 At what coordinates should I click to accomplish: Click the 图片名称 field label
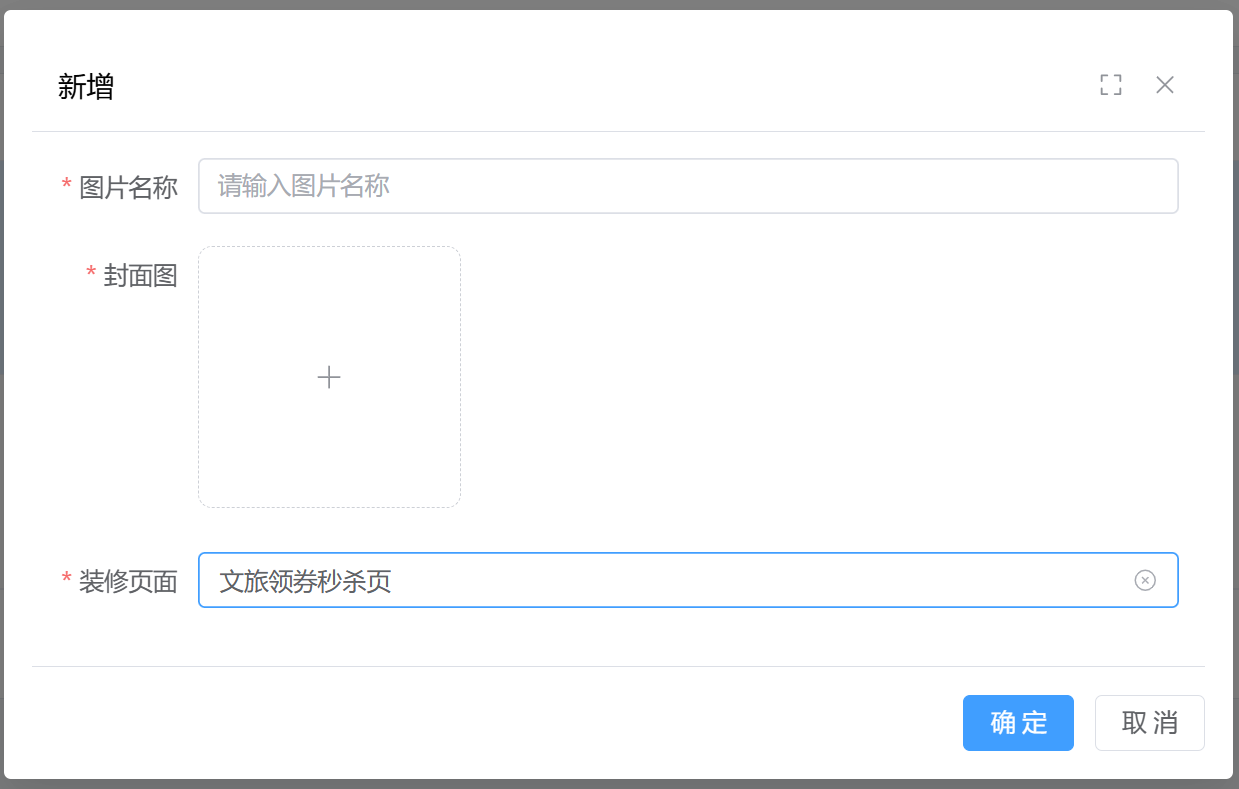(x=128, y=187)
